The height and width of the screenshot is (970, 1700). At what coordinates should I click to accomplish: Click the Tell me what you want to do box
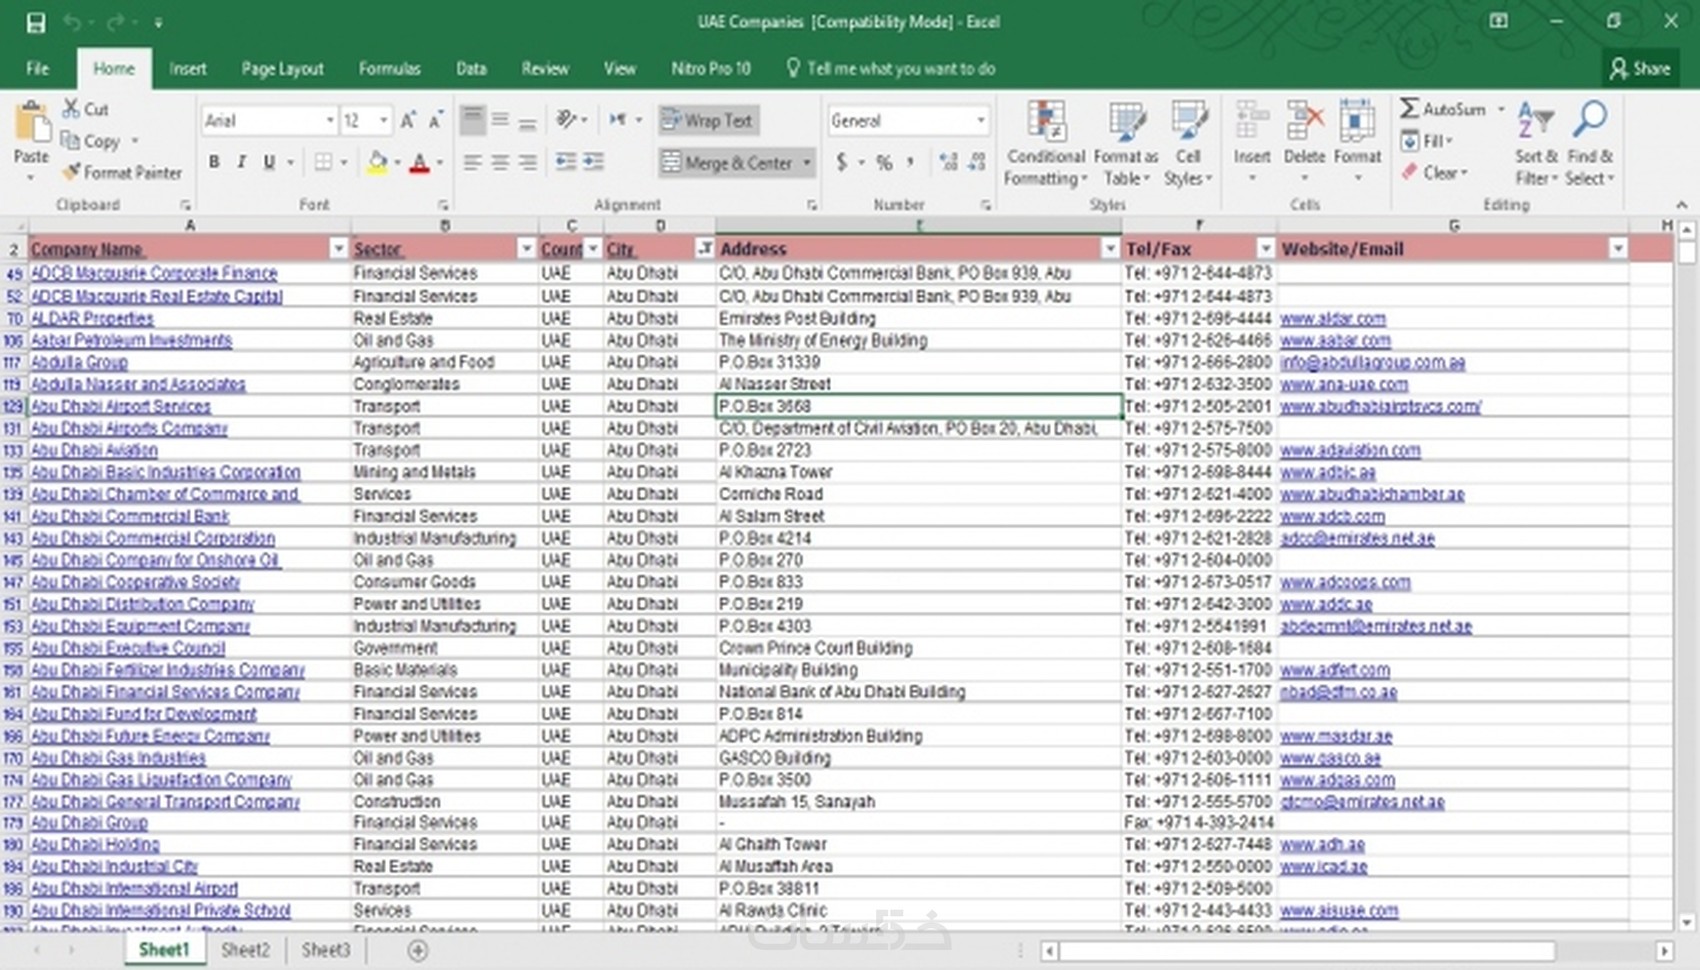[x=891, y=68]
